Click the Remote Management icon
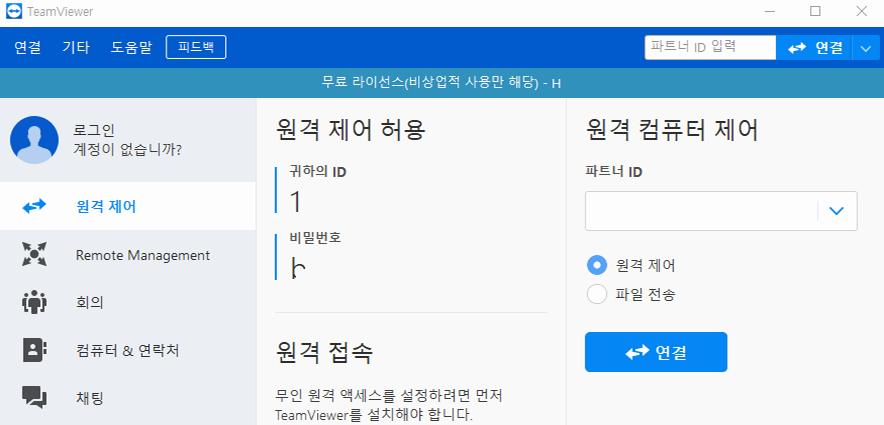 click(x=34, y=255)
